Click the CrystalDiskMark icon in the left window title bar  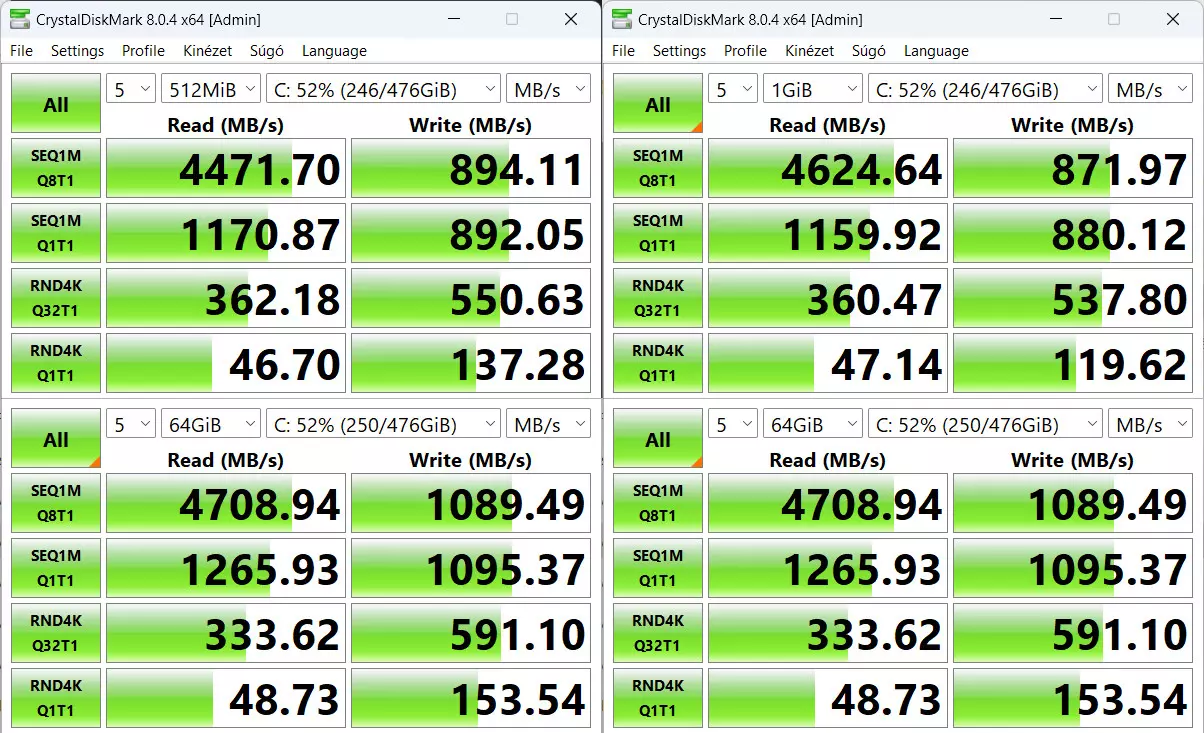click(20, 19)
